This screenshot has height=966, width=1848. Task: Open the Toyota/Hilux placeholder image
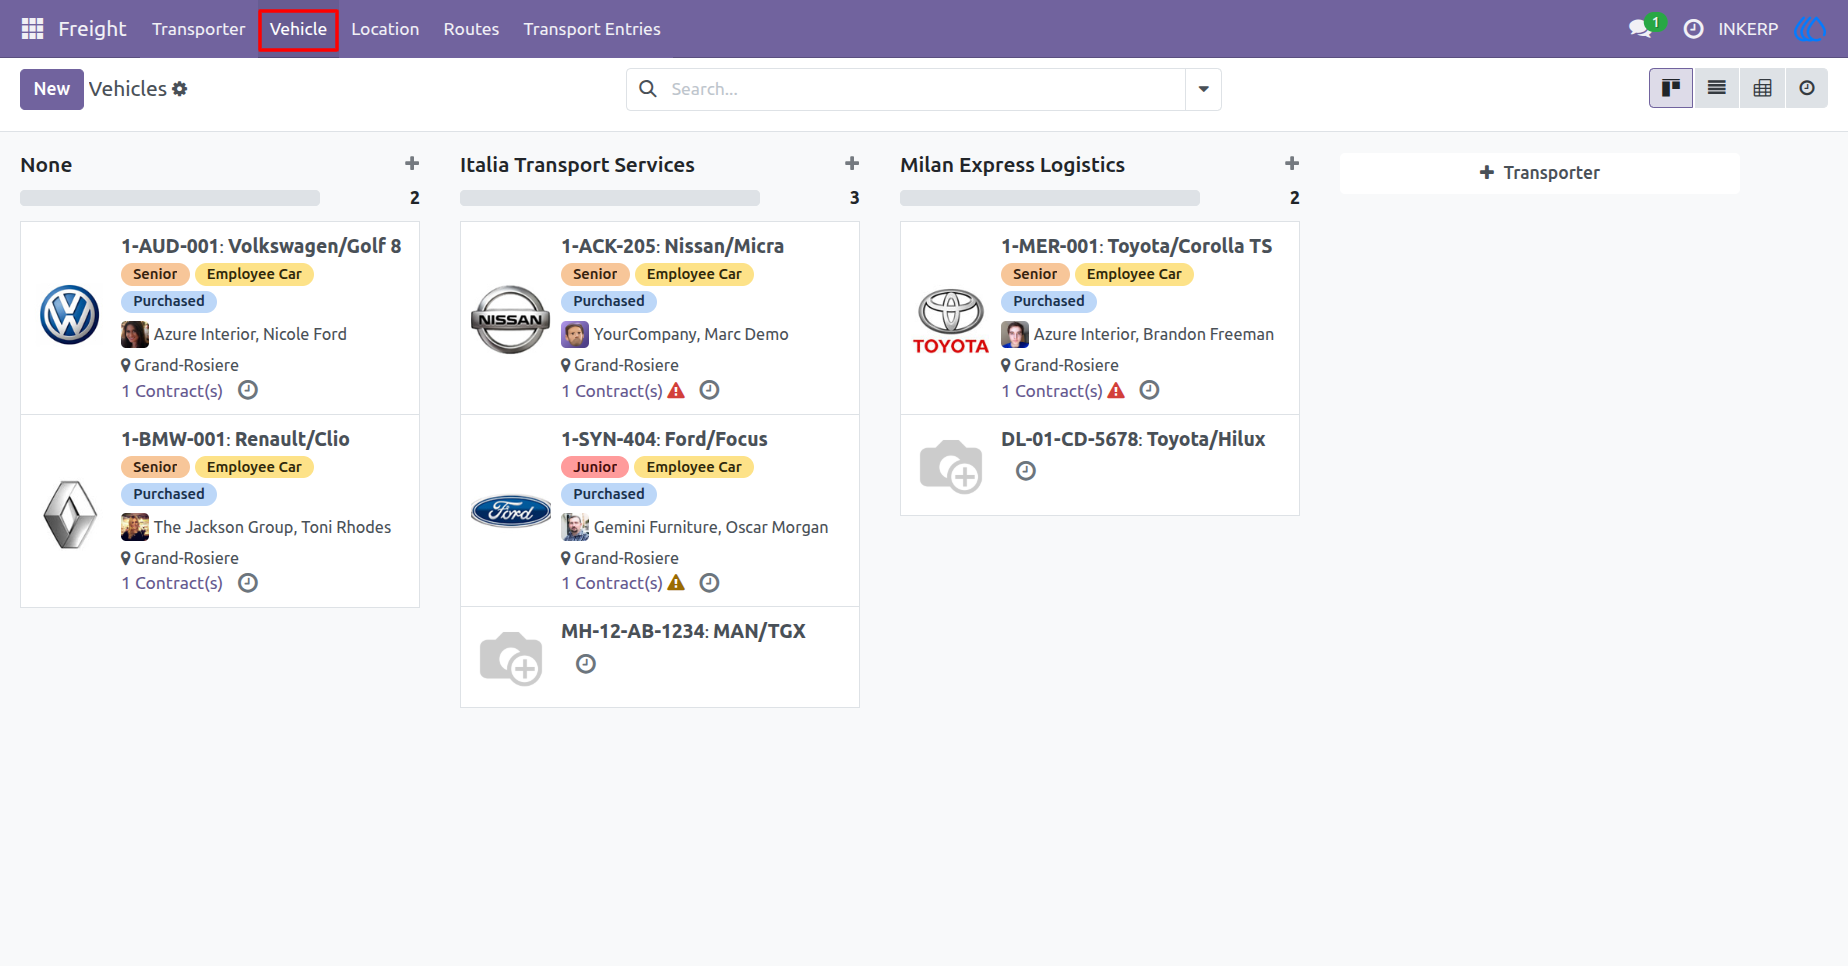[951, 466]
